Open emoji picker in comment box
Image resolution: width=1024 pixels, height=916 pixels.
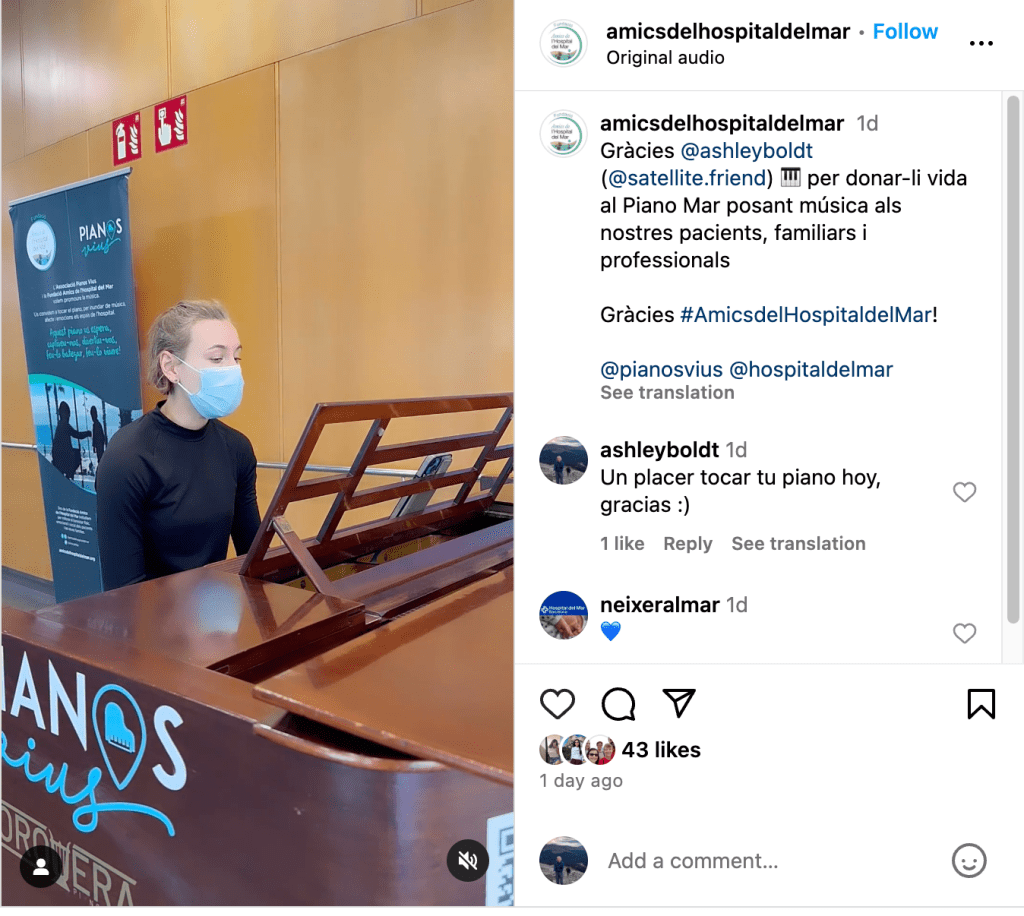pos(968,861)
